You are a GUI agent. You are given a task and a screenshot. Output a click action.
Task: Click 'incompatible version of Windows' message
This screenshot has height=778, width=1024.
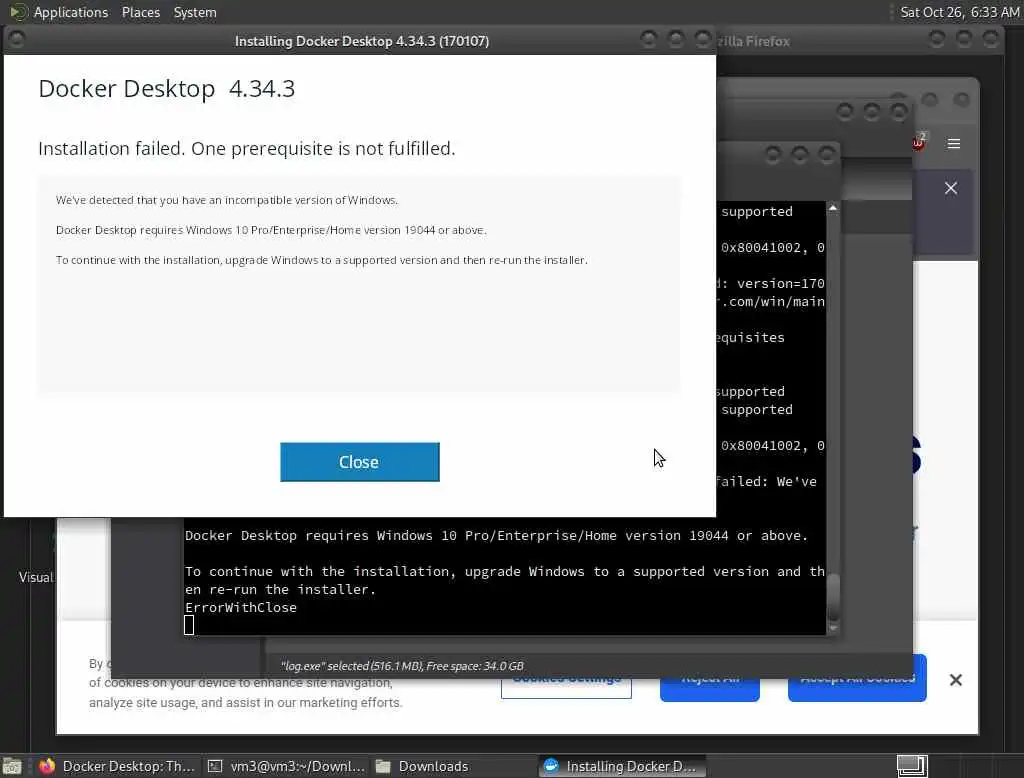coord(227,200)
